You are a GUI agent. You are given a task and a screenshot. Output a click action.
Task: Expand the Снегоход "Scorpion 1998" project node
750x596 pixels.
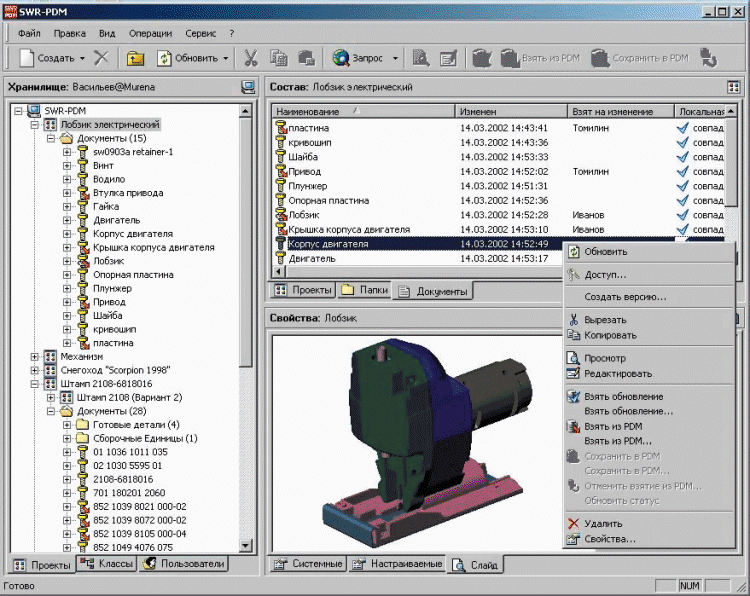[x=36, y=370]
